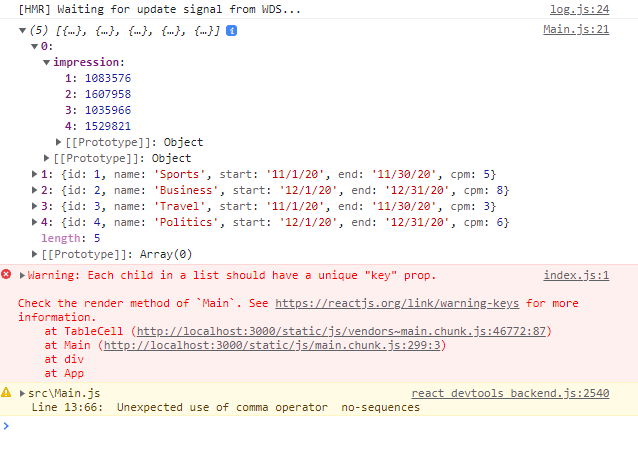The width and height of the screenshot is (638, 463).
Task: Select impression value 1607958
Action: [x=108, y=94]
